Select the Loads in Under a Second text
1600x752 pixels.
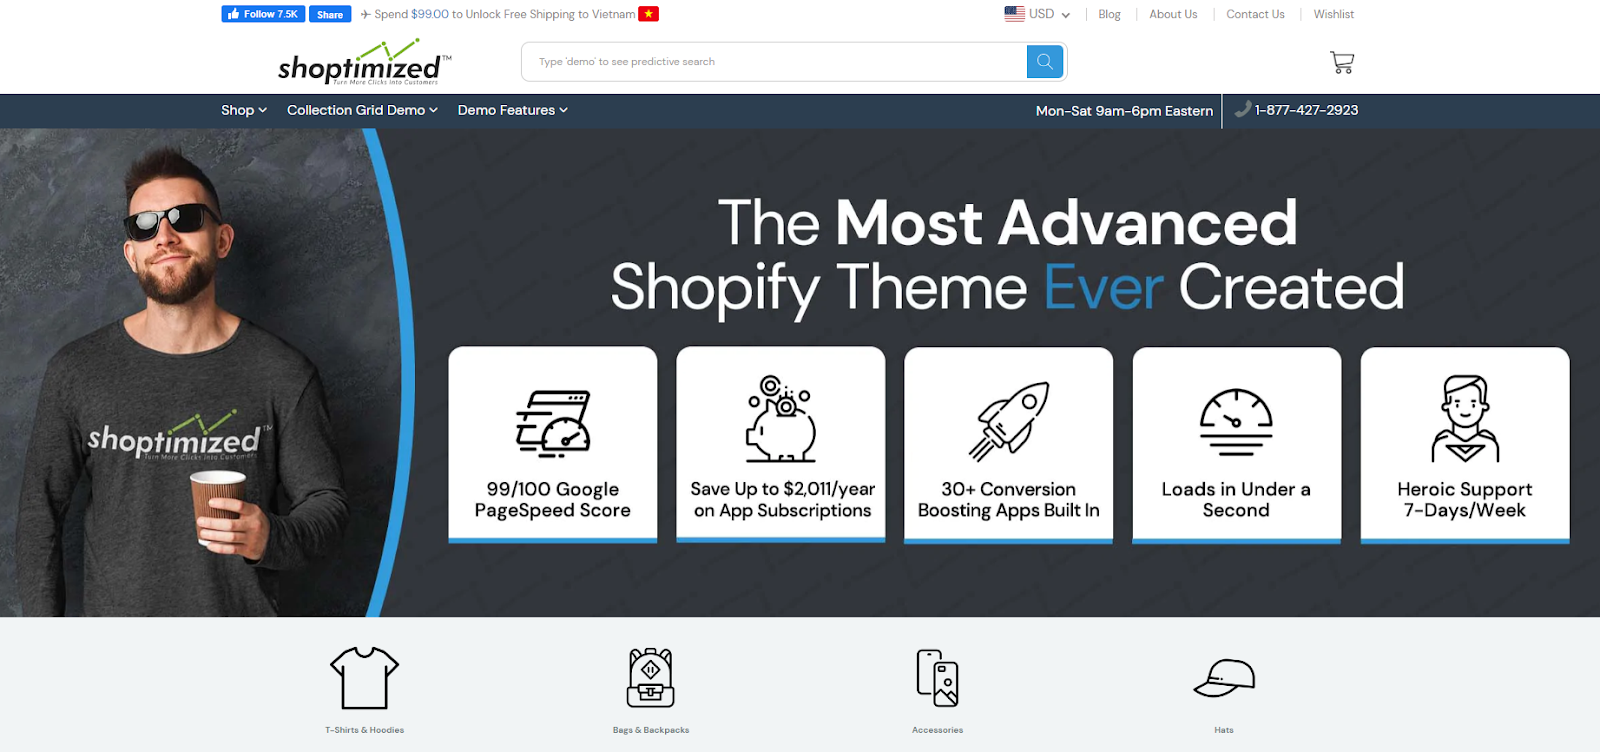point(1236,500)
